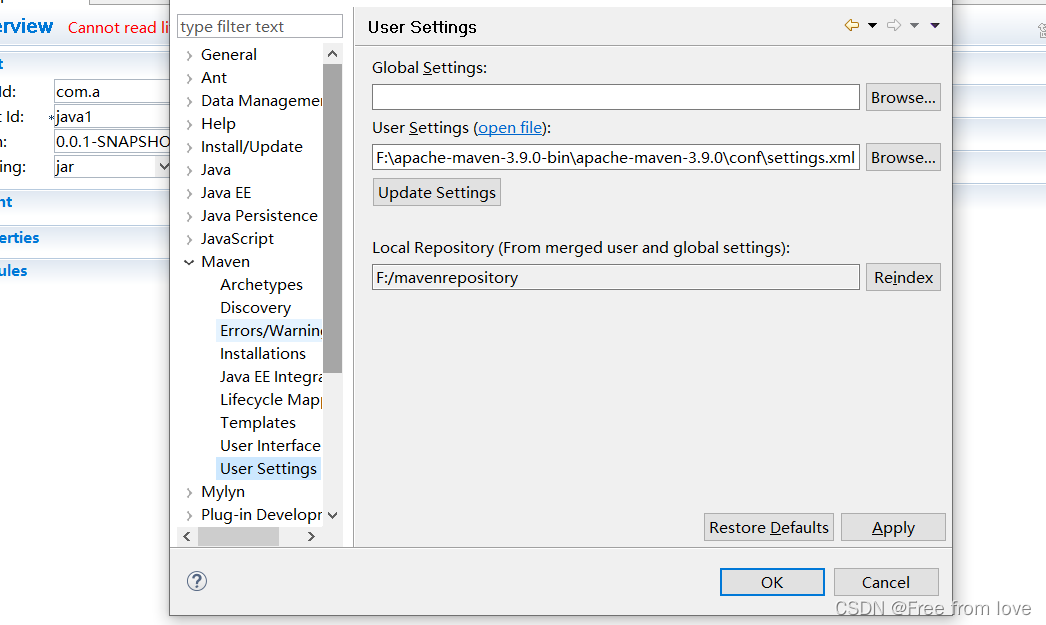Click the Update Settings button
Viewport: 1046px width, 625px height.
coord(436,191)
